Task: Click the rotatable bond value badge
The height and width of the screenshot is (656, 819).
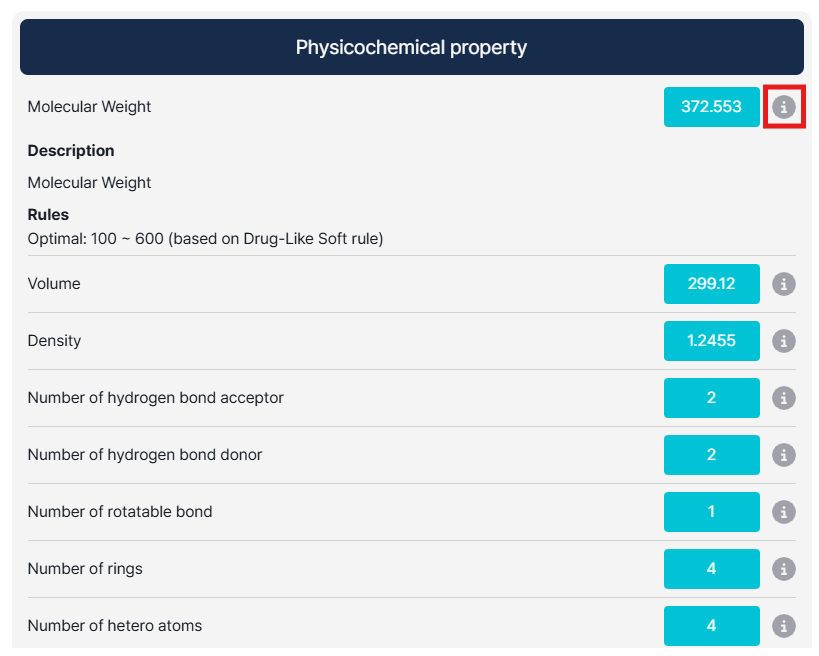Action: click(x=711, y=512)
